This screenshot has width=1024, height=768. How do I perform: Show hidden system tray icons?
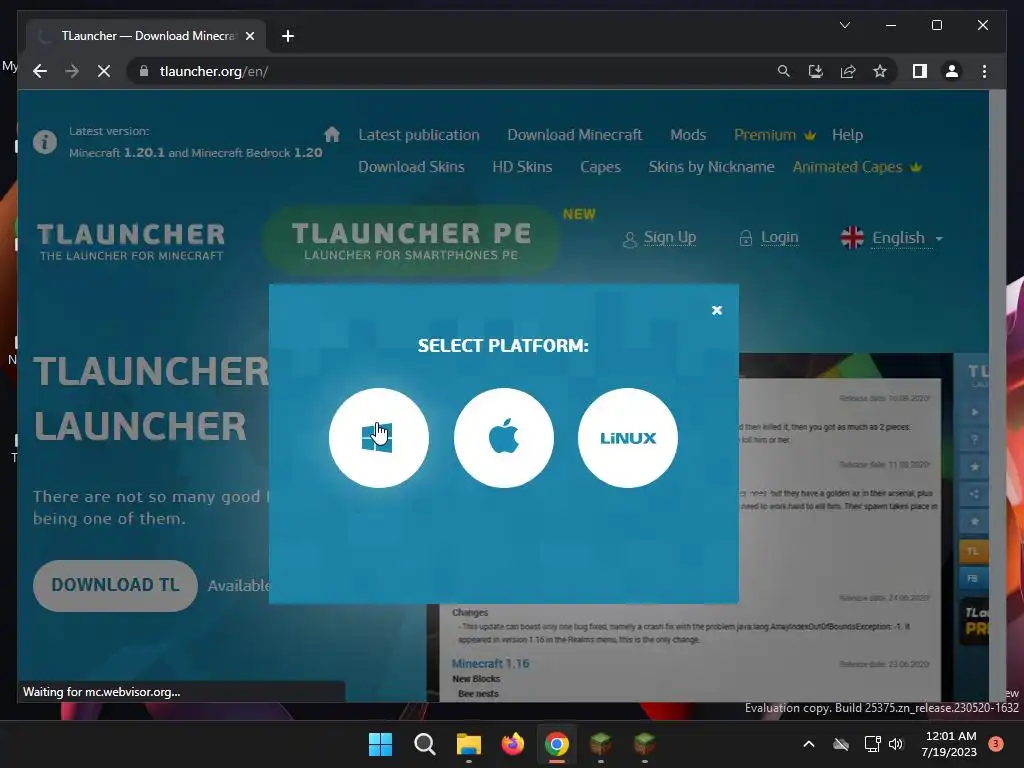(808, 744)
